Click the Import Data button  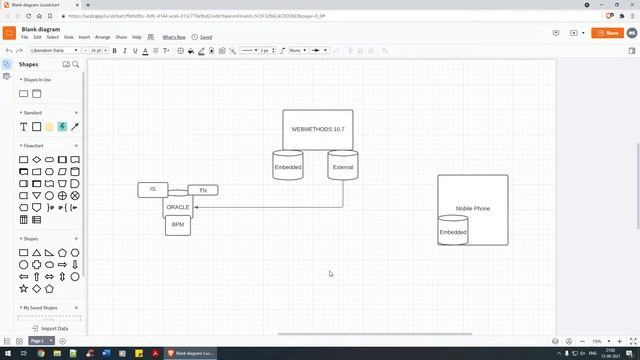[x=50, y=329]
